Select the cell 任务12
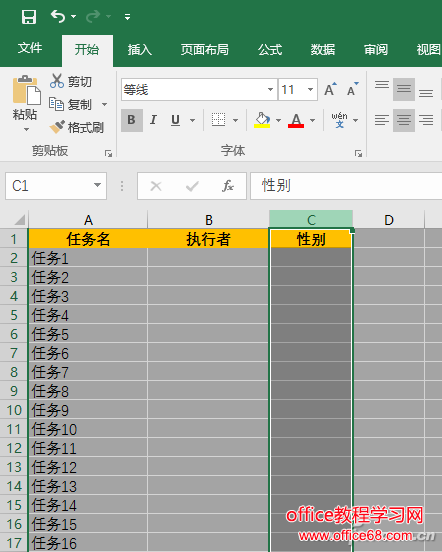Screen dimensions: 442x552 click(x=88, y=467)
